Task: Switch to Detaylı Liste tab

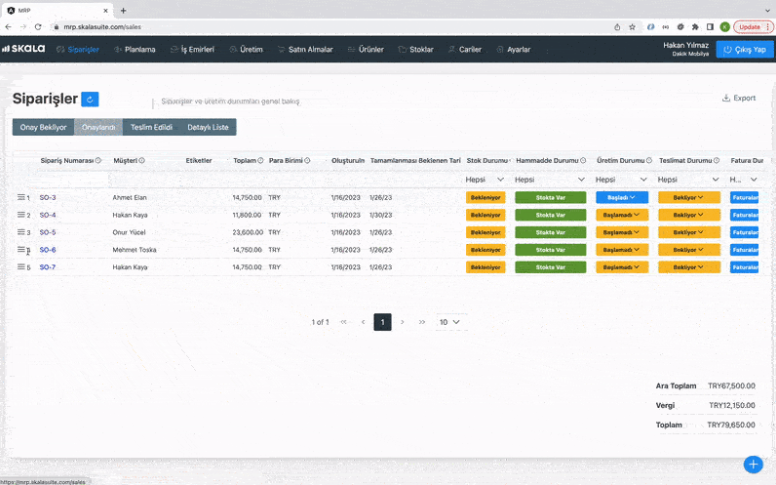Action: click(208, 127)
